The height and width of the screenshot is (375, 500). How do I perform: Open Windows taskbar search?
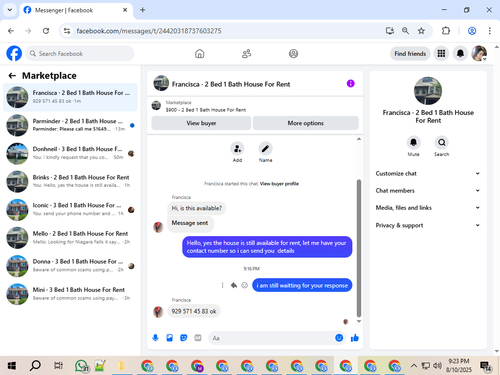(x=35, y=366)
